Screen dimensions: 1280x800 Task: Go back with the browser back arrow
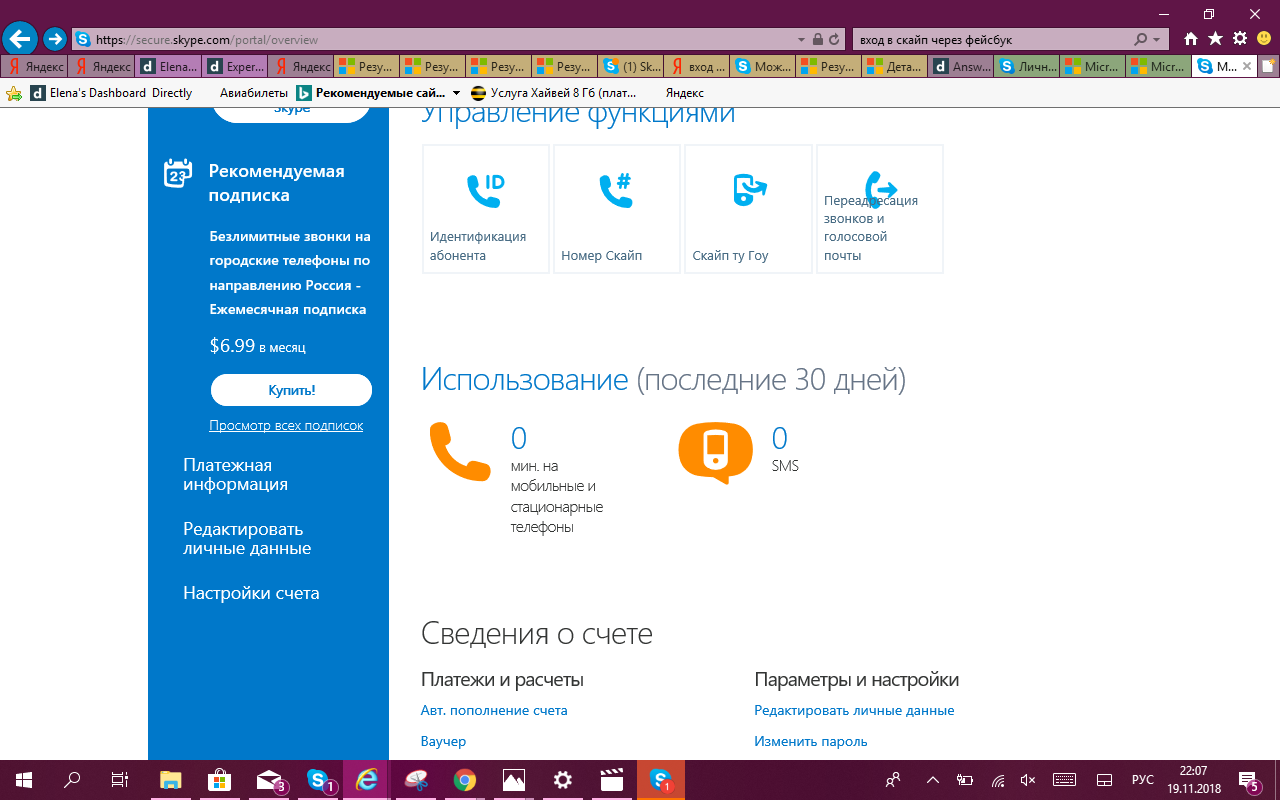pos(20,39)
